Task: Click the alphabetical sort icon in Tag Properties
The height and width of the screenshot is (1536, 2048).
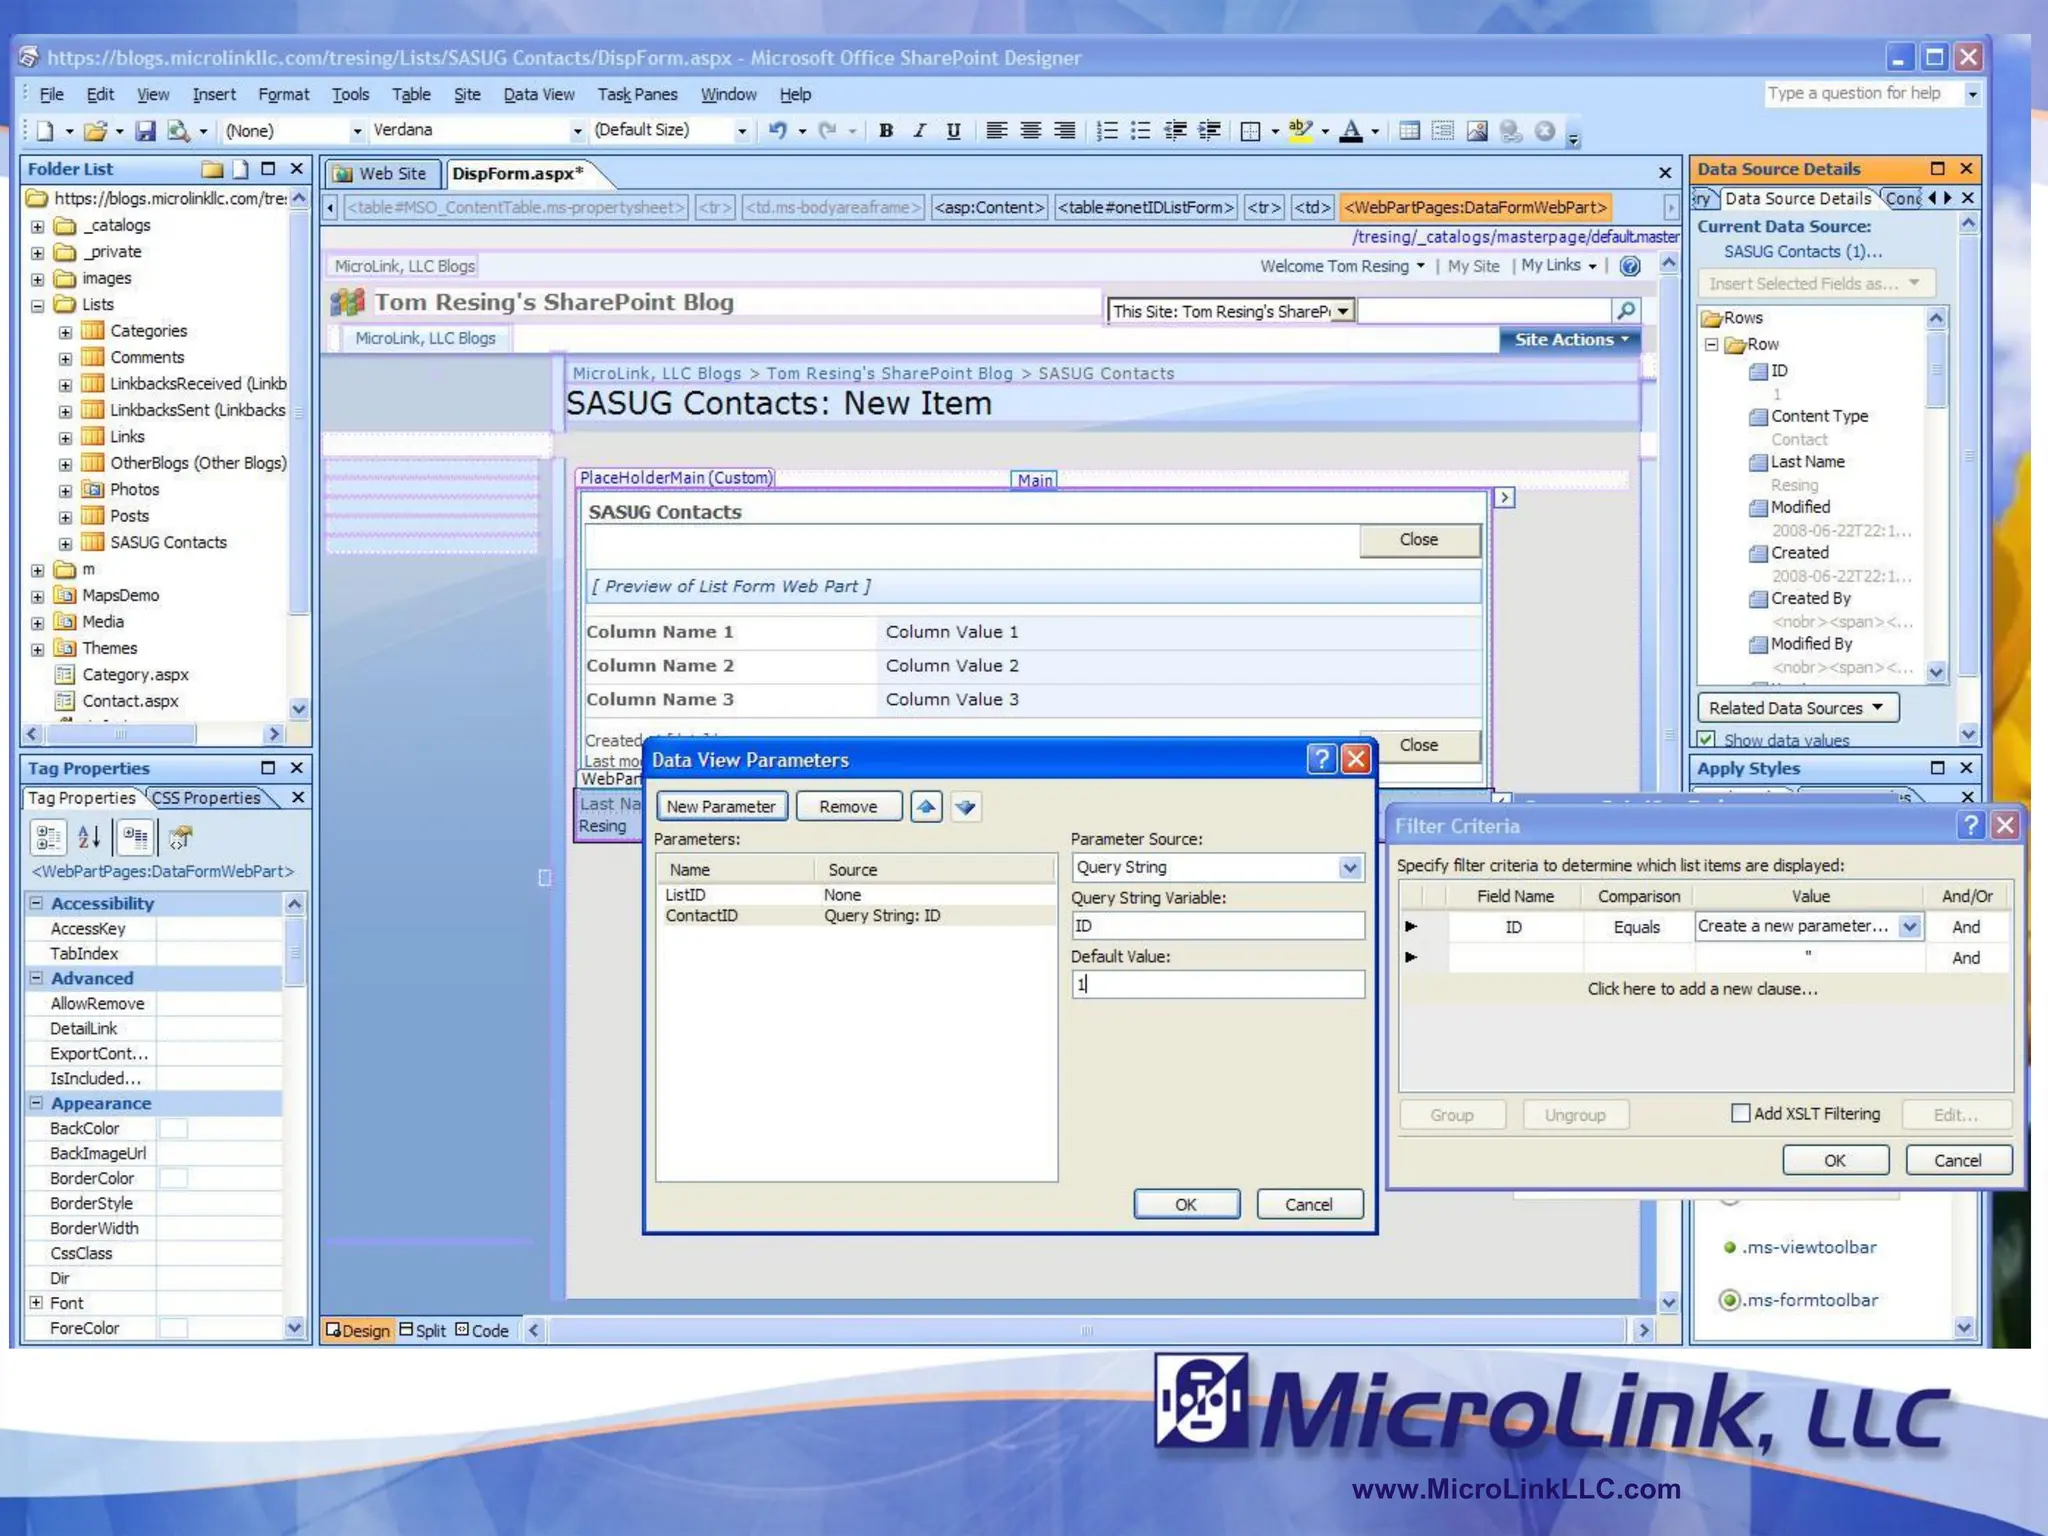Action: 90,837
